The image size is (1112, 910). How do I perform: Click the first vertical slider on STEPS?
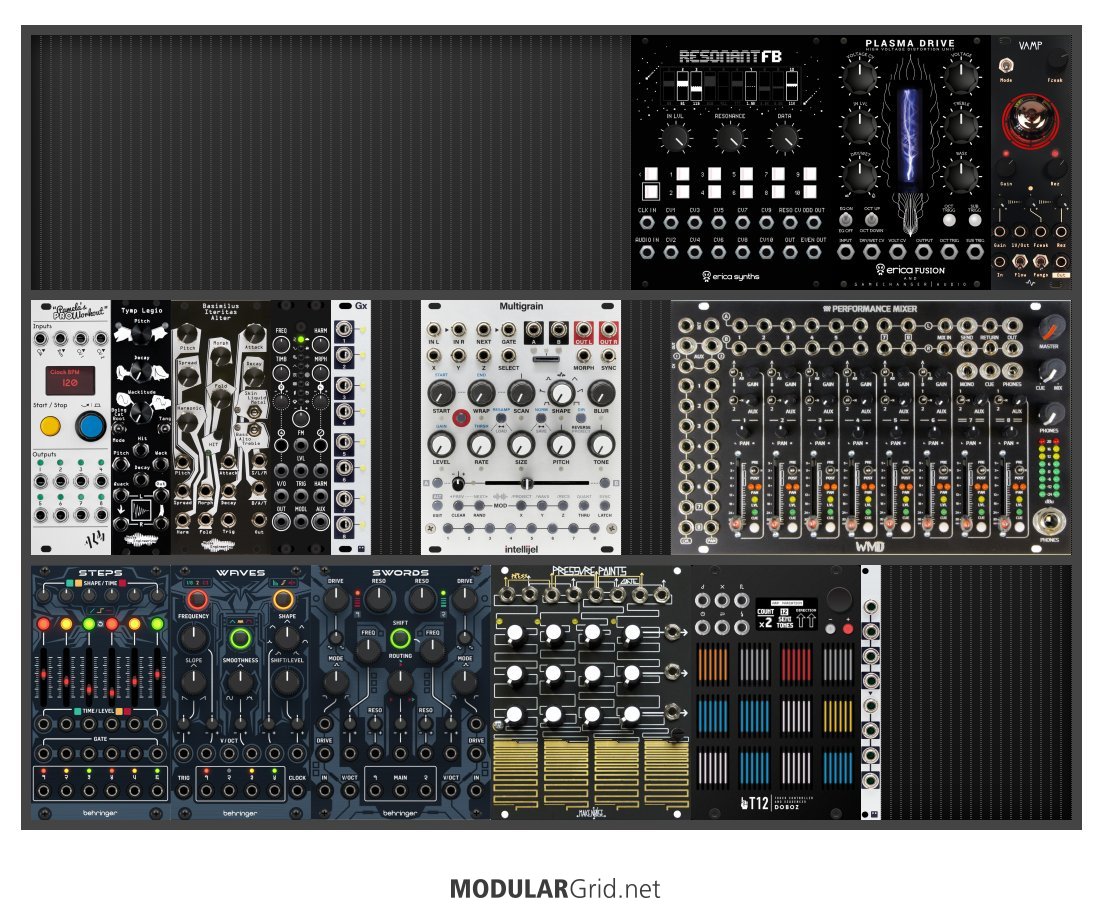[x=44, y=675]
